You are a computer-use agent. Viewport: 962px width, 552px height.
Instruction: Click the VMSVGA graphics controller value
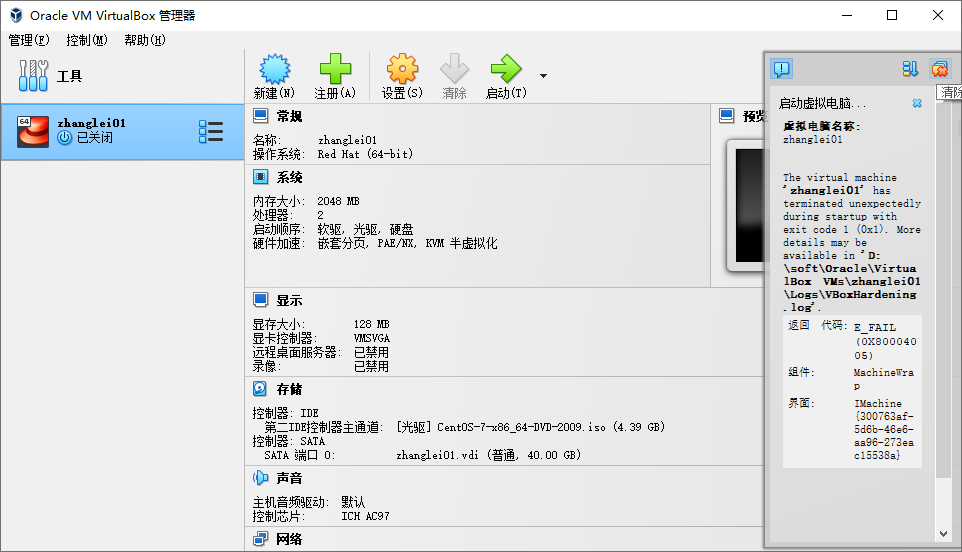click(x=372, y=338)
